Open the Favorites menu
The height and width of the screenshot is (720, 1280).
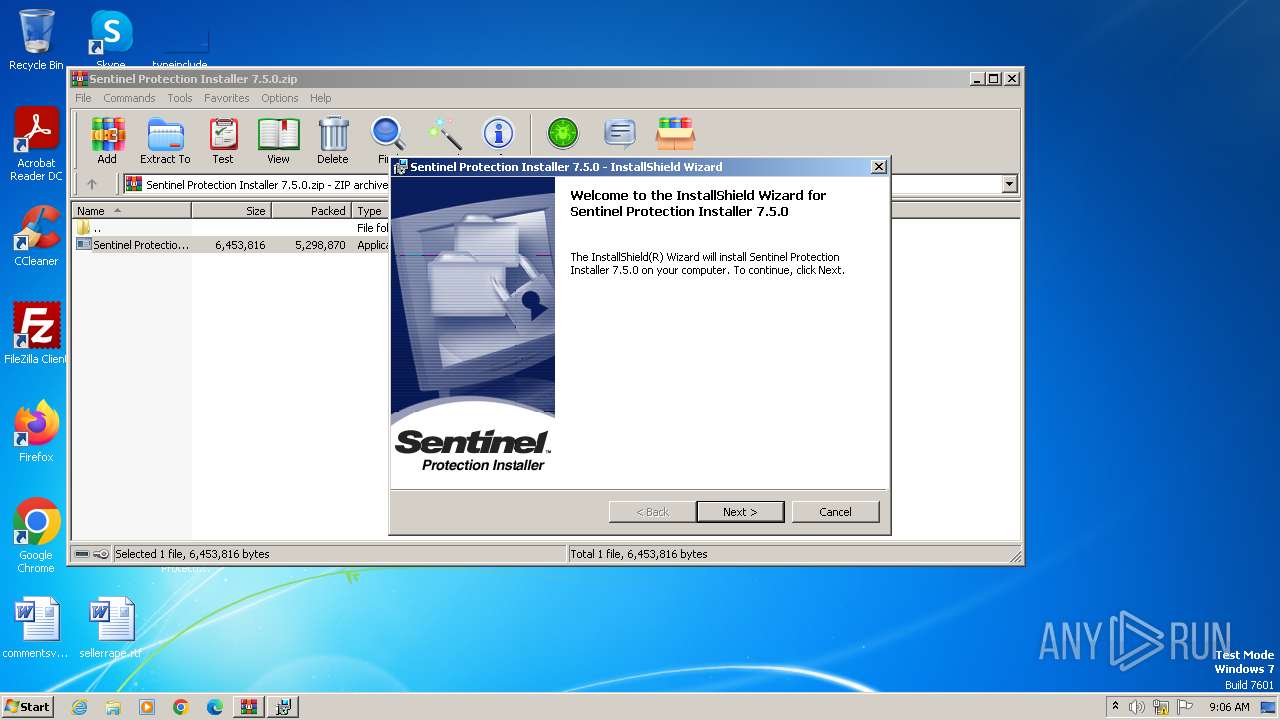(227, 98)
